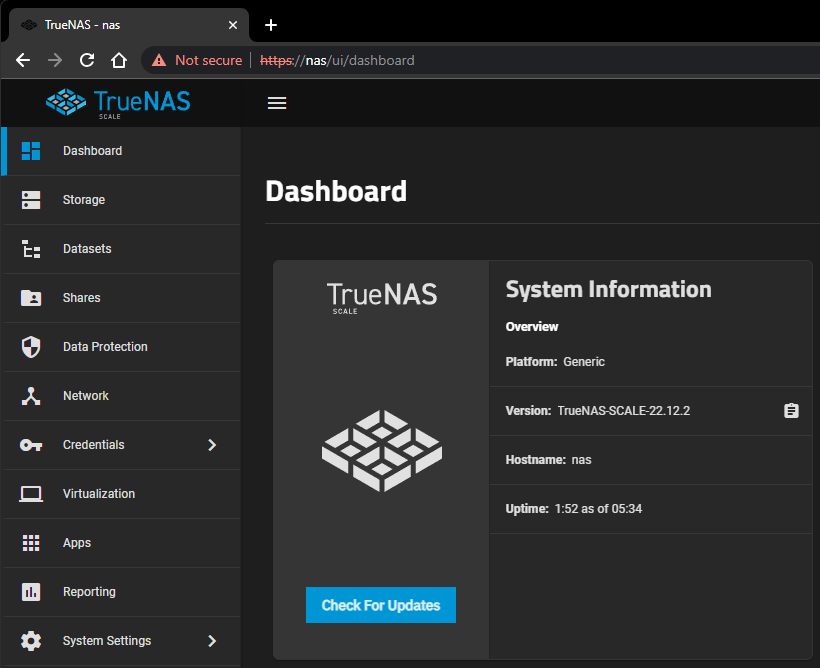Click the Virtualization laptop icon
This screenshot has height=668, width=820.
point(31,494)
